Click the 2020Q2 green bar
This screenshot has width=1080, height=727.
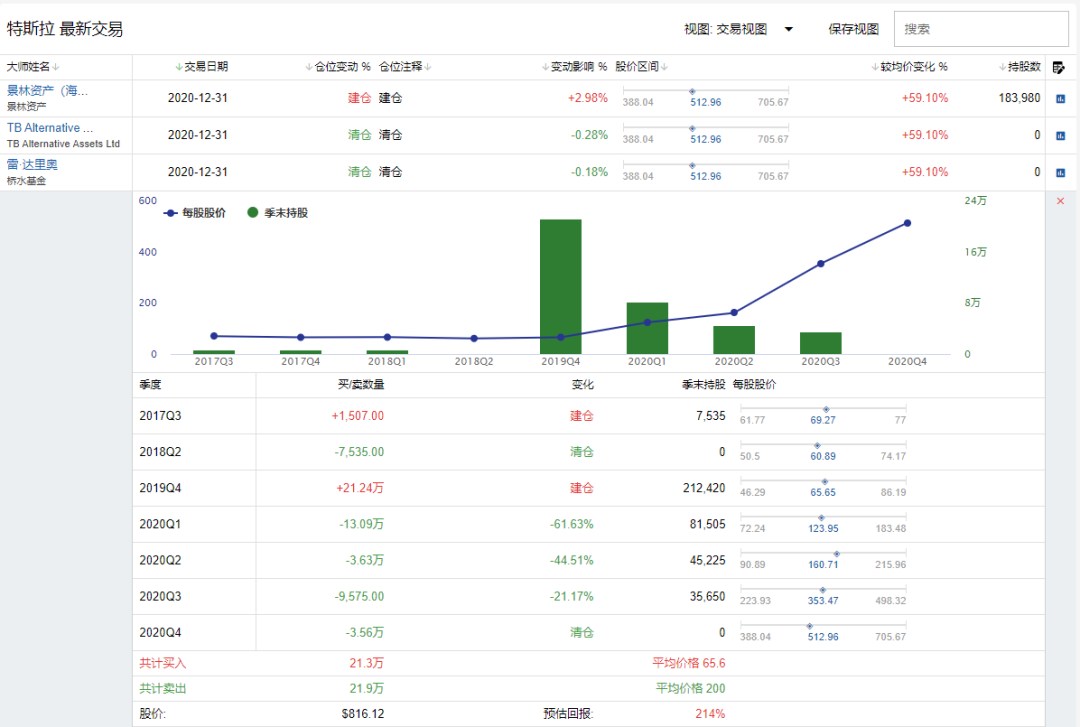point(734,340)
